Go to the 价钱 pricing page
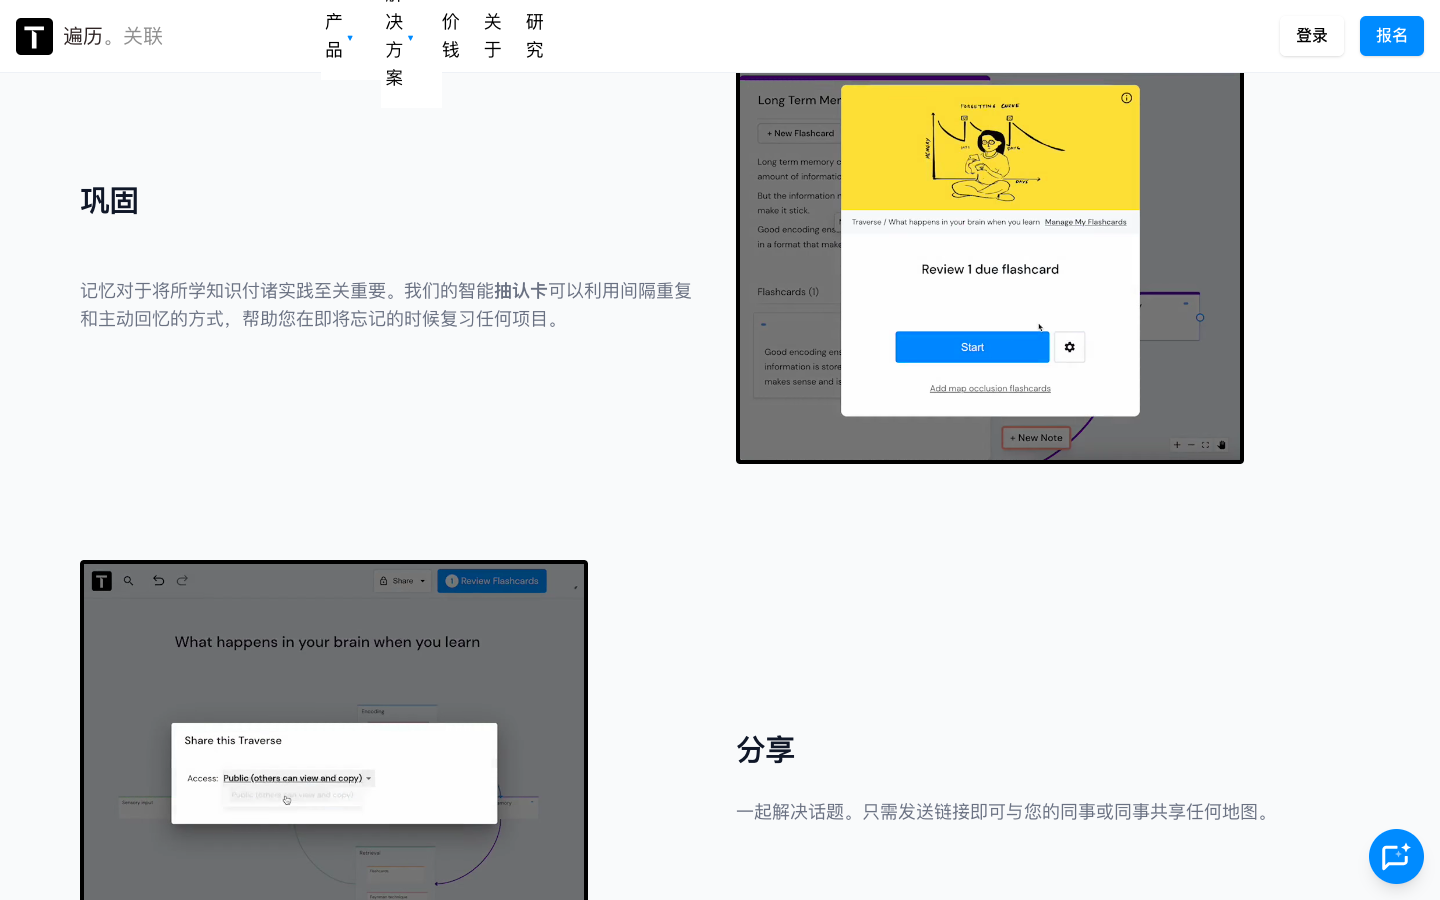 click(451, 36)
